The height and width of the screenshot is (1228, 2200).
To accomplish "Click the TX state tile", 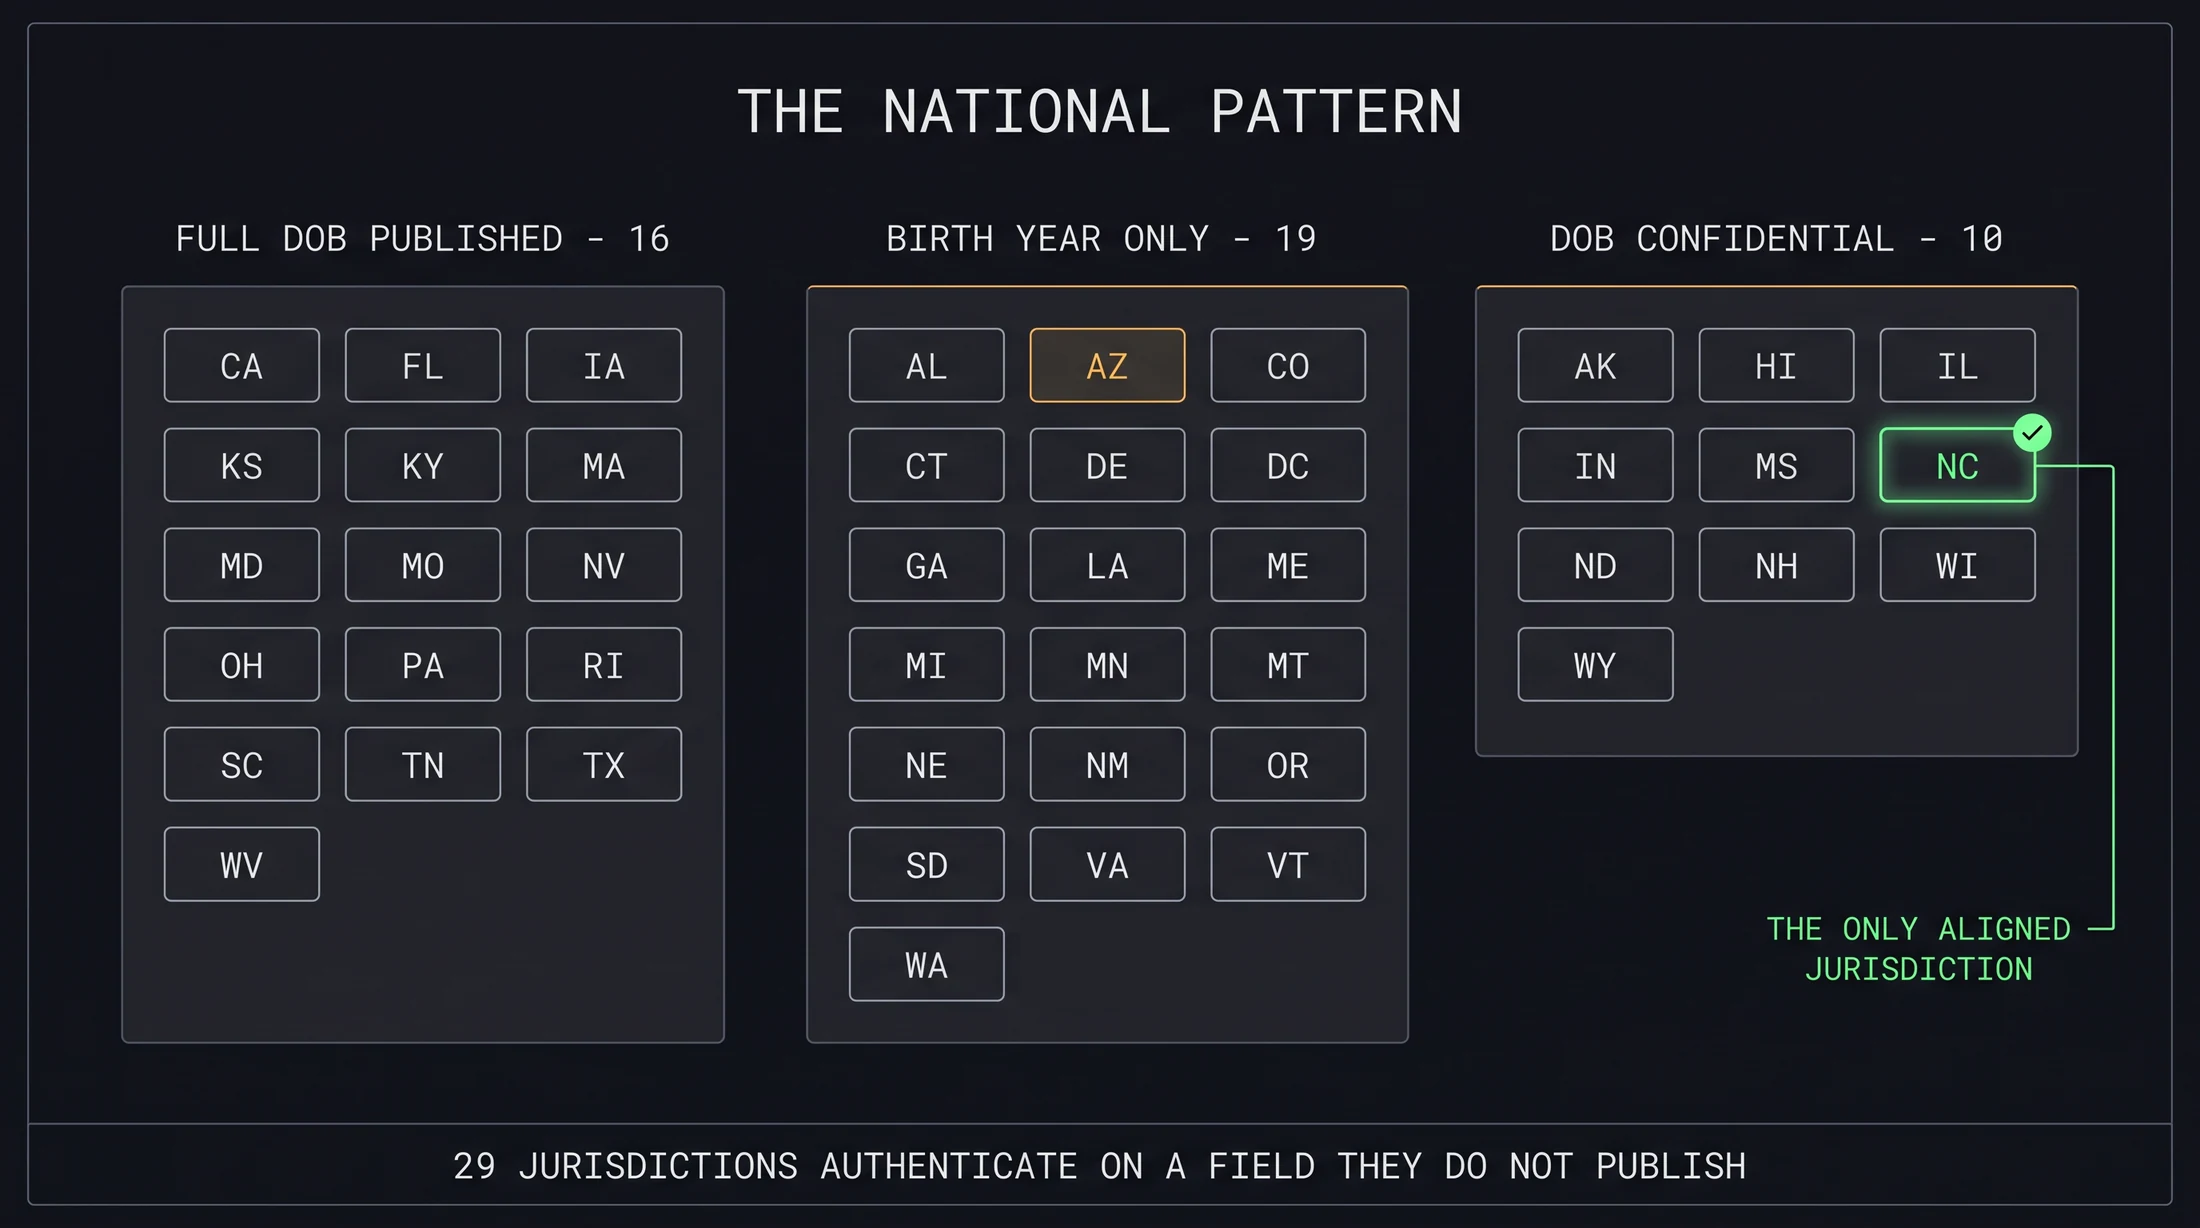I will click(604, 764).
